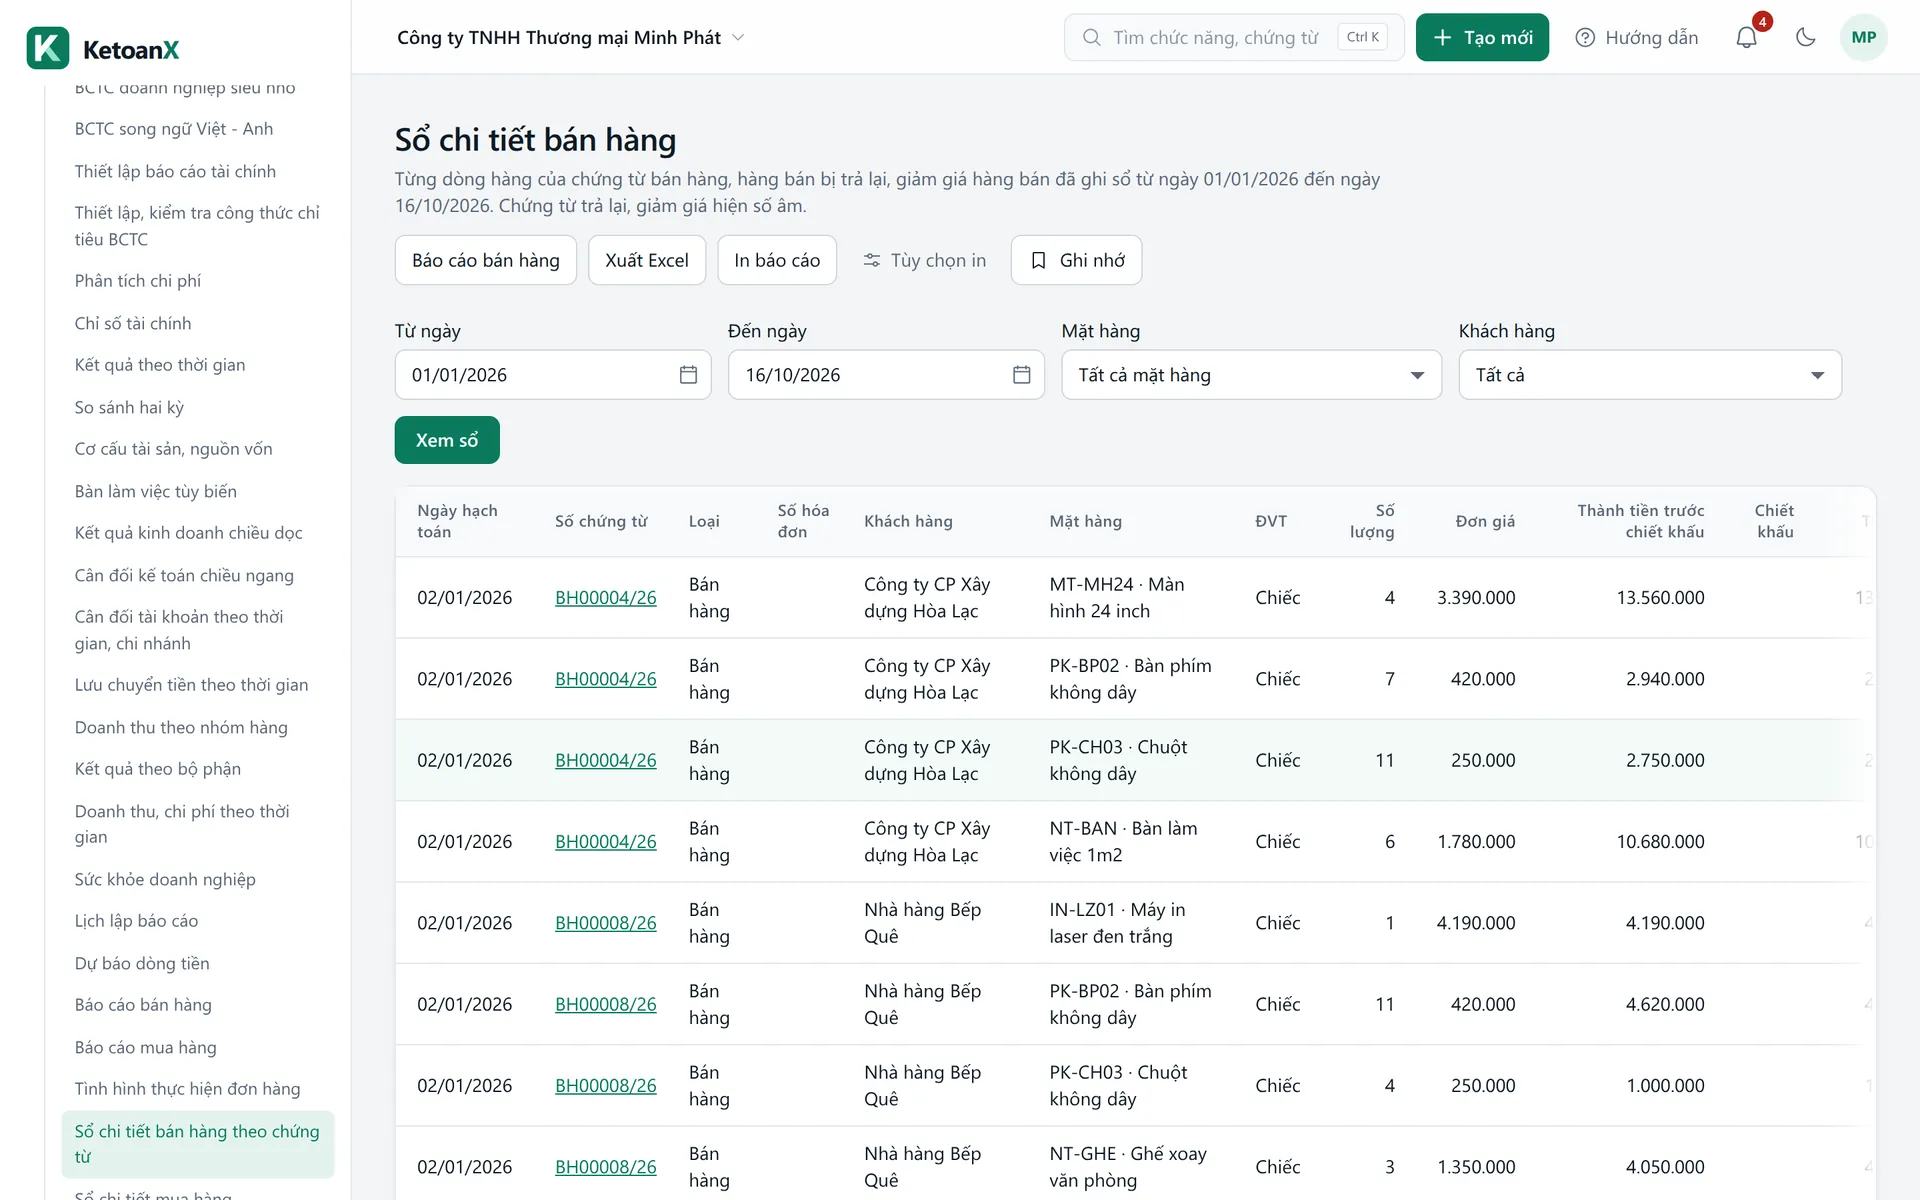Click the Ghi nhớ bookmark button
The image size is (1920, 1200).
tap(1076, 260)
